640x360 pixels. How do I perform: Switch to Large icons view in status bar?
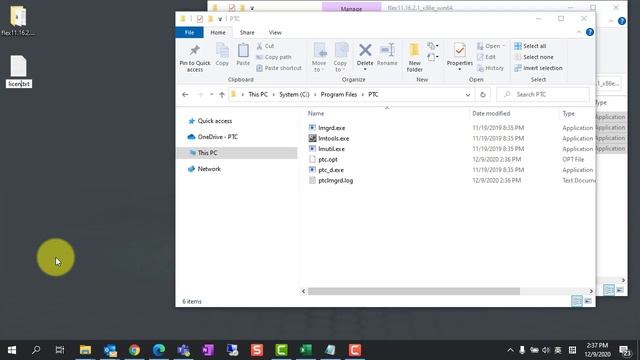click(x=588, y=301)
